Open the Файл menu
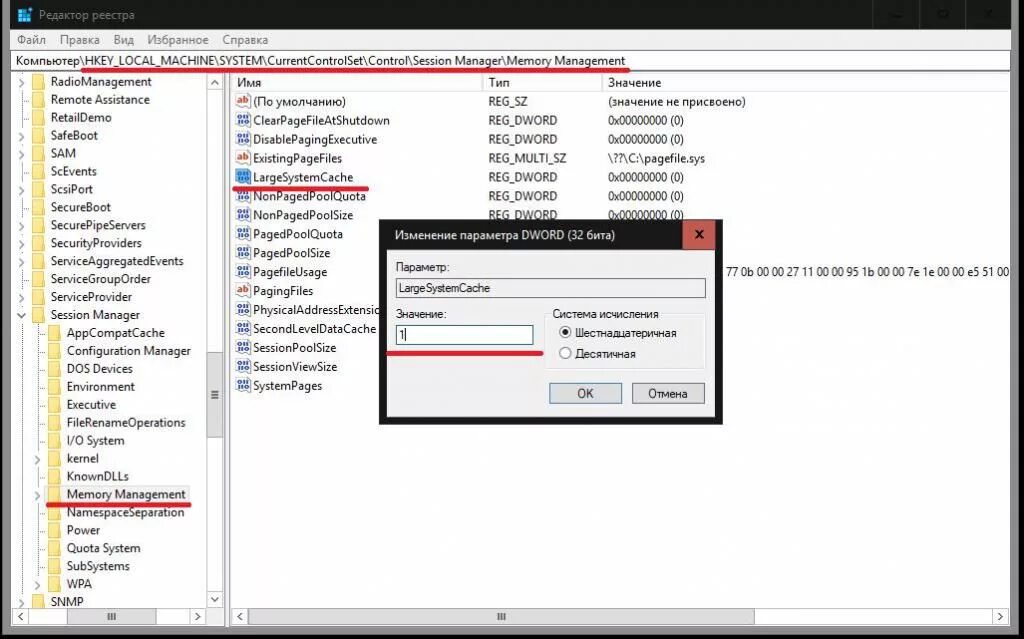The width and height of the screenshot is (1024, 639). pos(31,40)
